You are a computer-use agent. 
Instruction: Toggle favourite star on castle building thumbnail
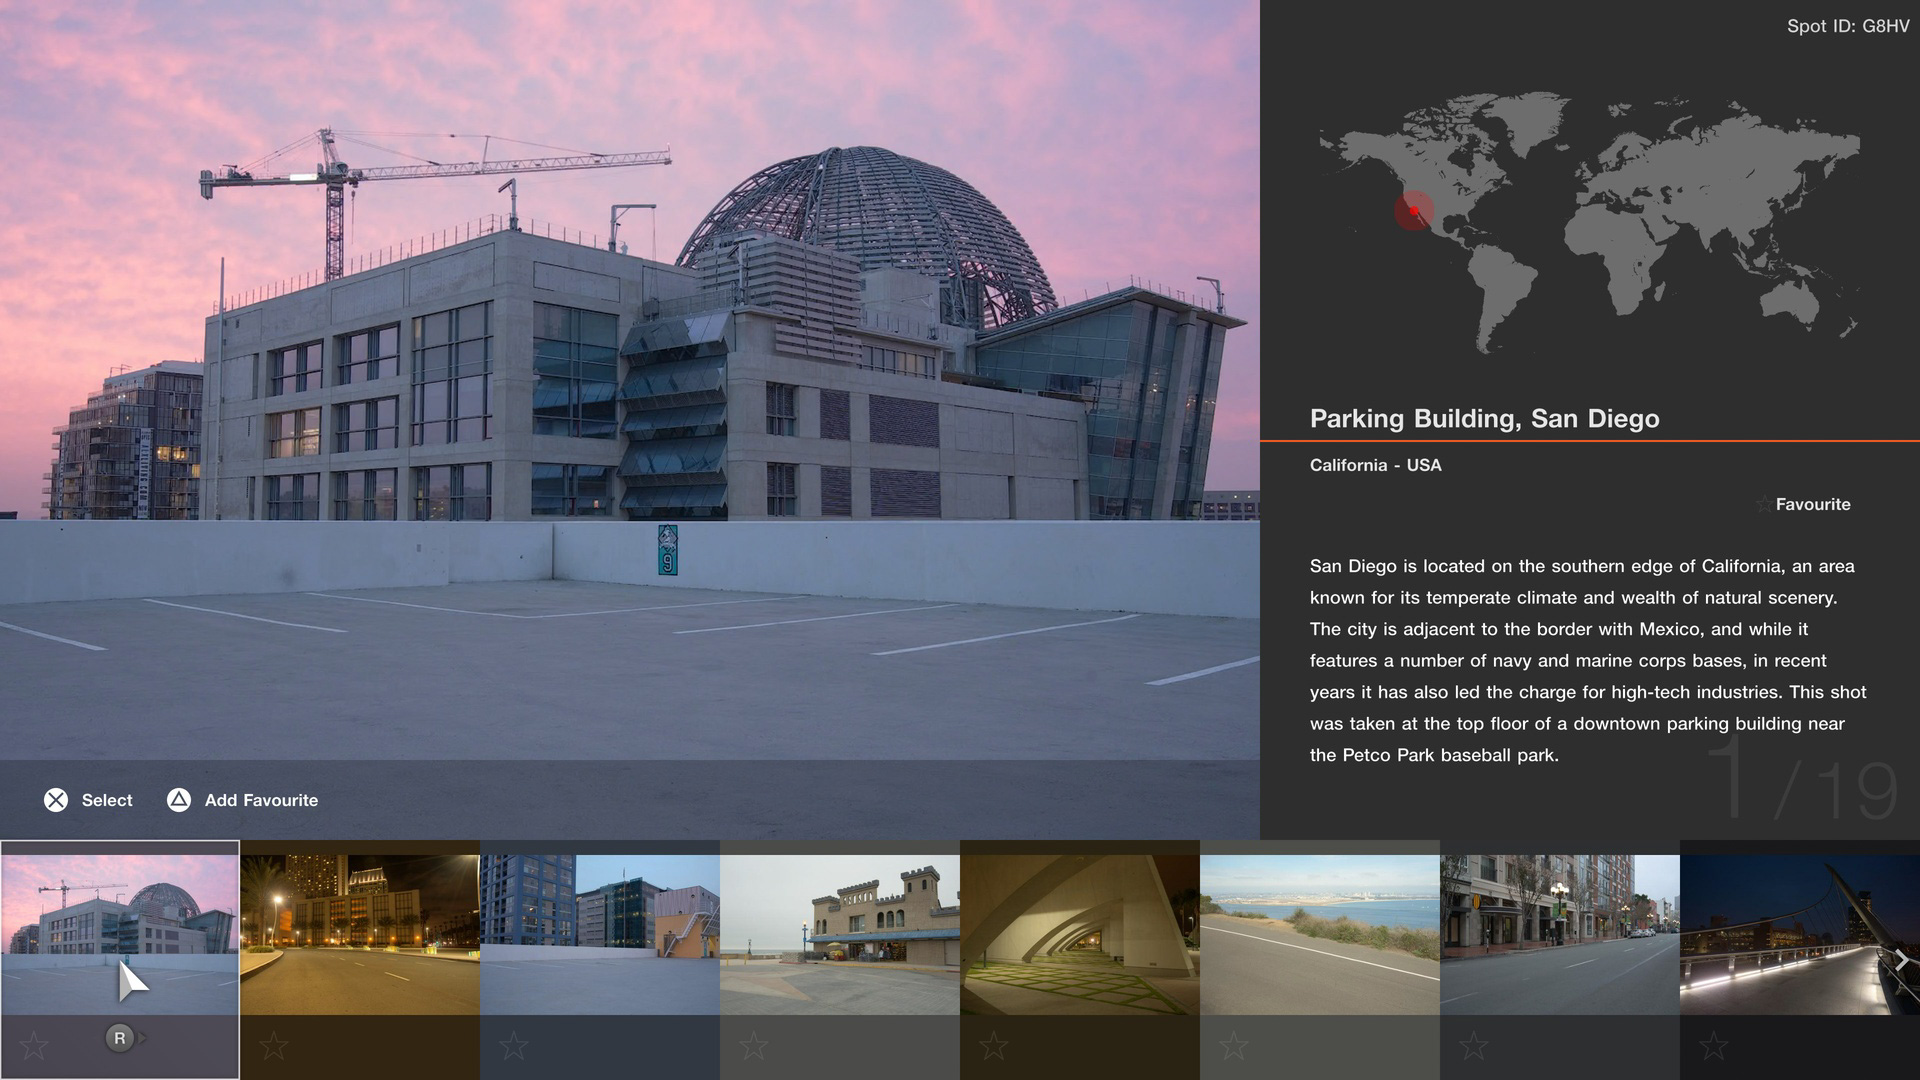click(753, 1046)
